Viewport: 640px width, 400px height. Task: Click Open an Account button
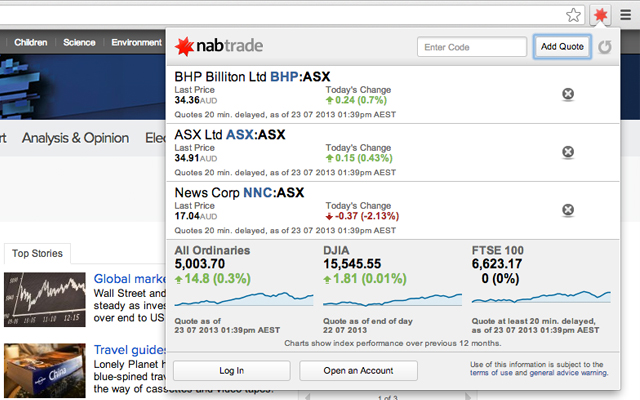point(358,371)
